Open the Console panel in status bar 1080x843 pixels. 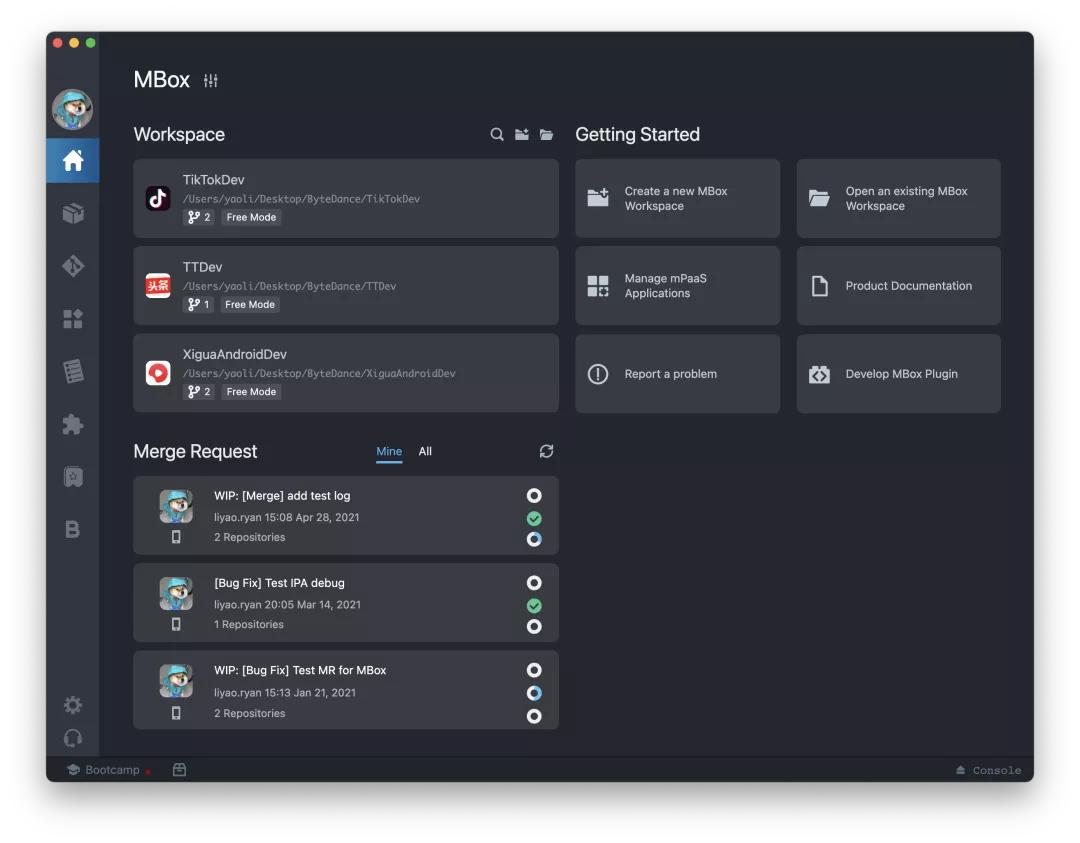point(988,770)
